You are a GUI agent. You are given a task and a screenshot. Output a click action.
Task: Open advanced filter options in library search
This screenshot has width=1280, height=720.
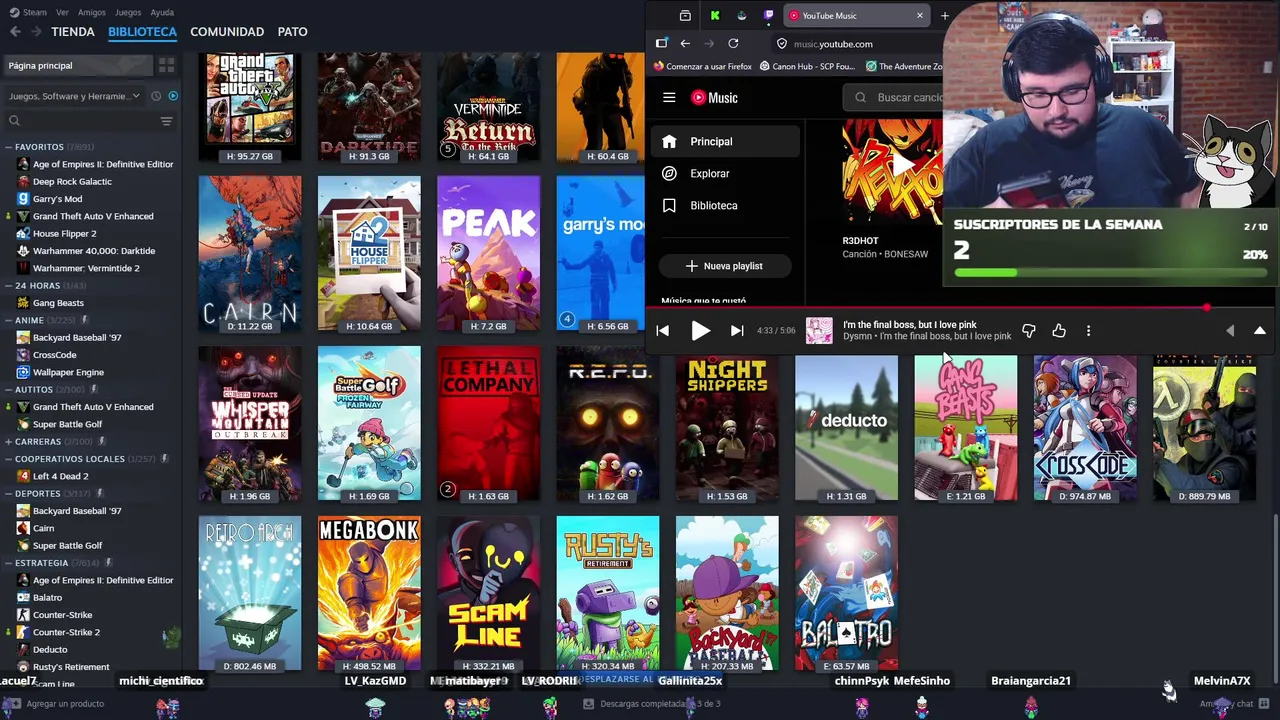[166, 121]
